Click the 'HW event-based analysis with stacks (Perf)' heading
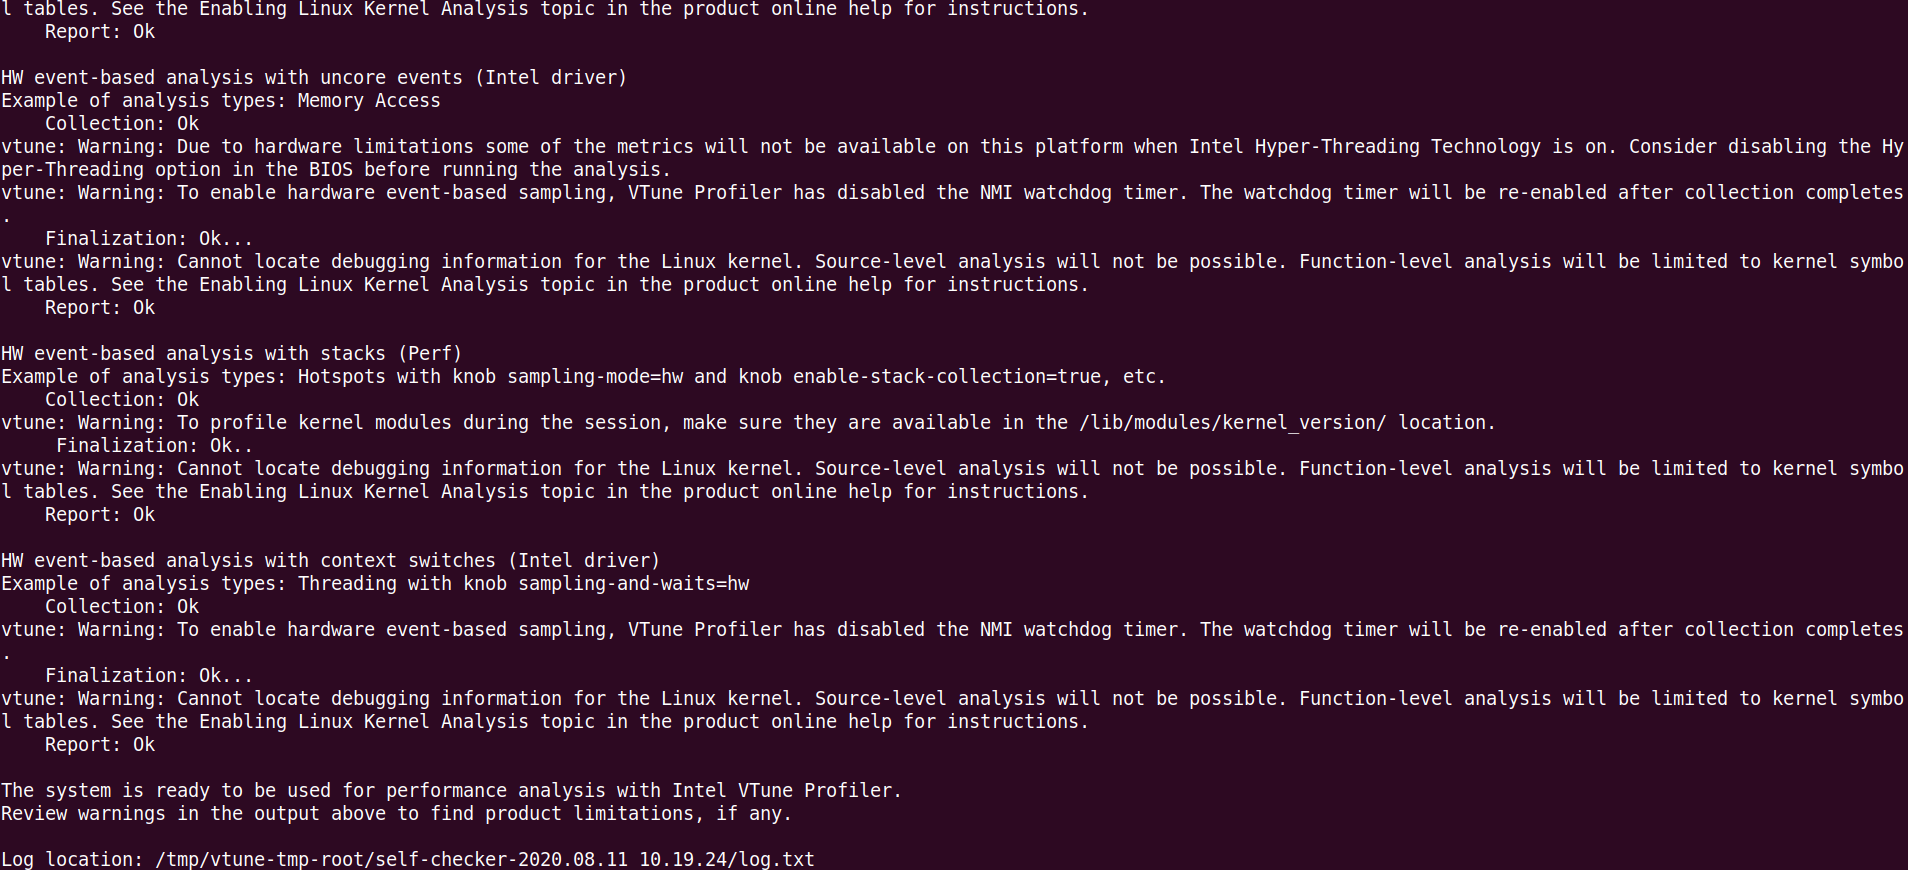 pyautogui.click(x=231, y=354)
